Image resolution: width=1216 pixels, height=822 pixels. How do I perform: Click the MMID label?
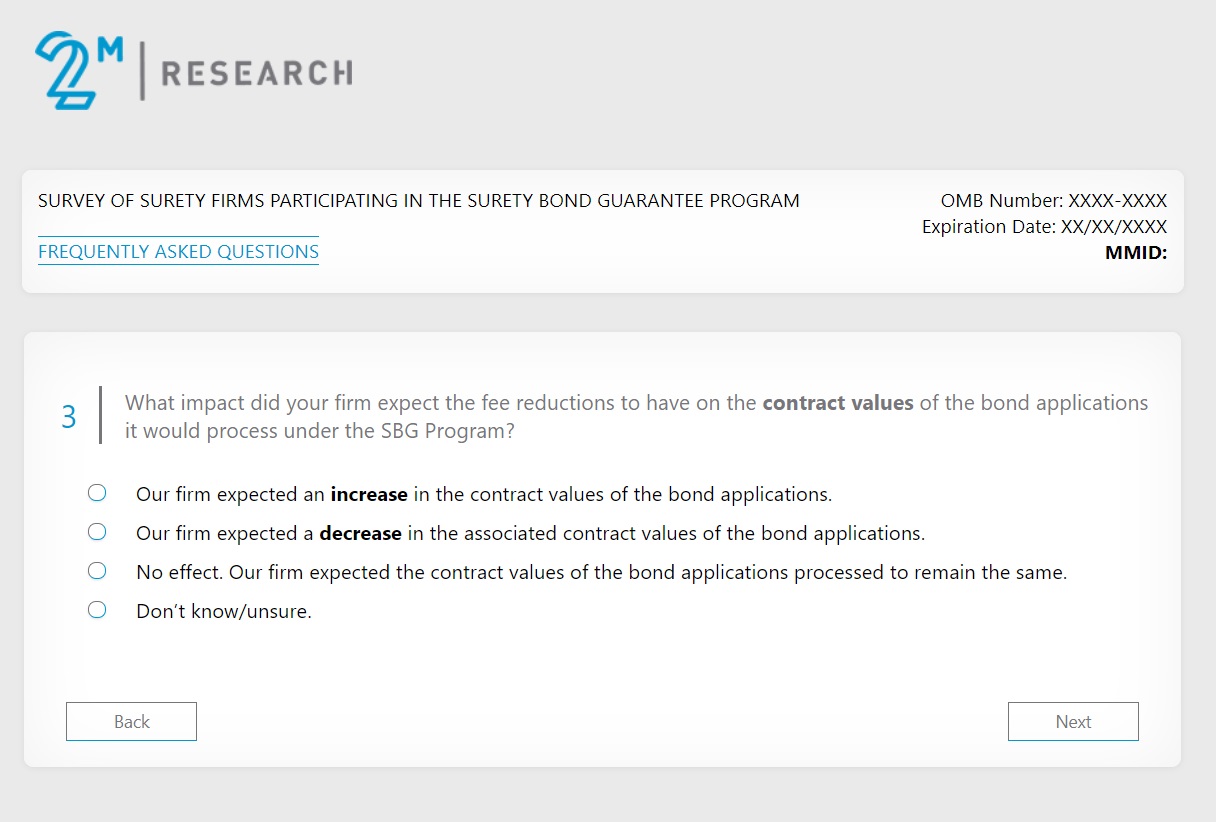coord(1135,253)
